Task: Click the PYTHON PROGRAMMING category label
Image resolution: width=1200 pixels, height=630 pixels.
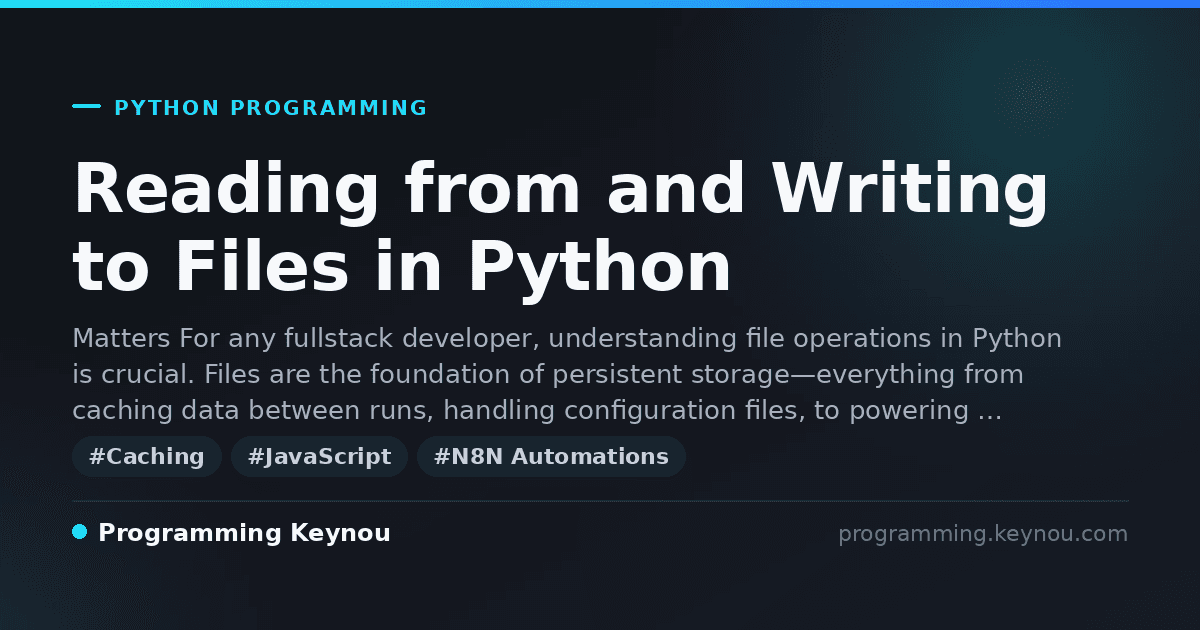Action: coord(271,108)
